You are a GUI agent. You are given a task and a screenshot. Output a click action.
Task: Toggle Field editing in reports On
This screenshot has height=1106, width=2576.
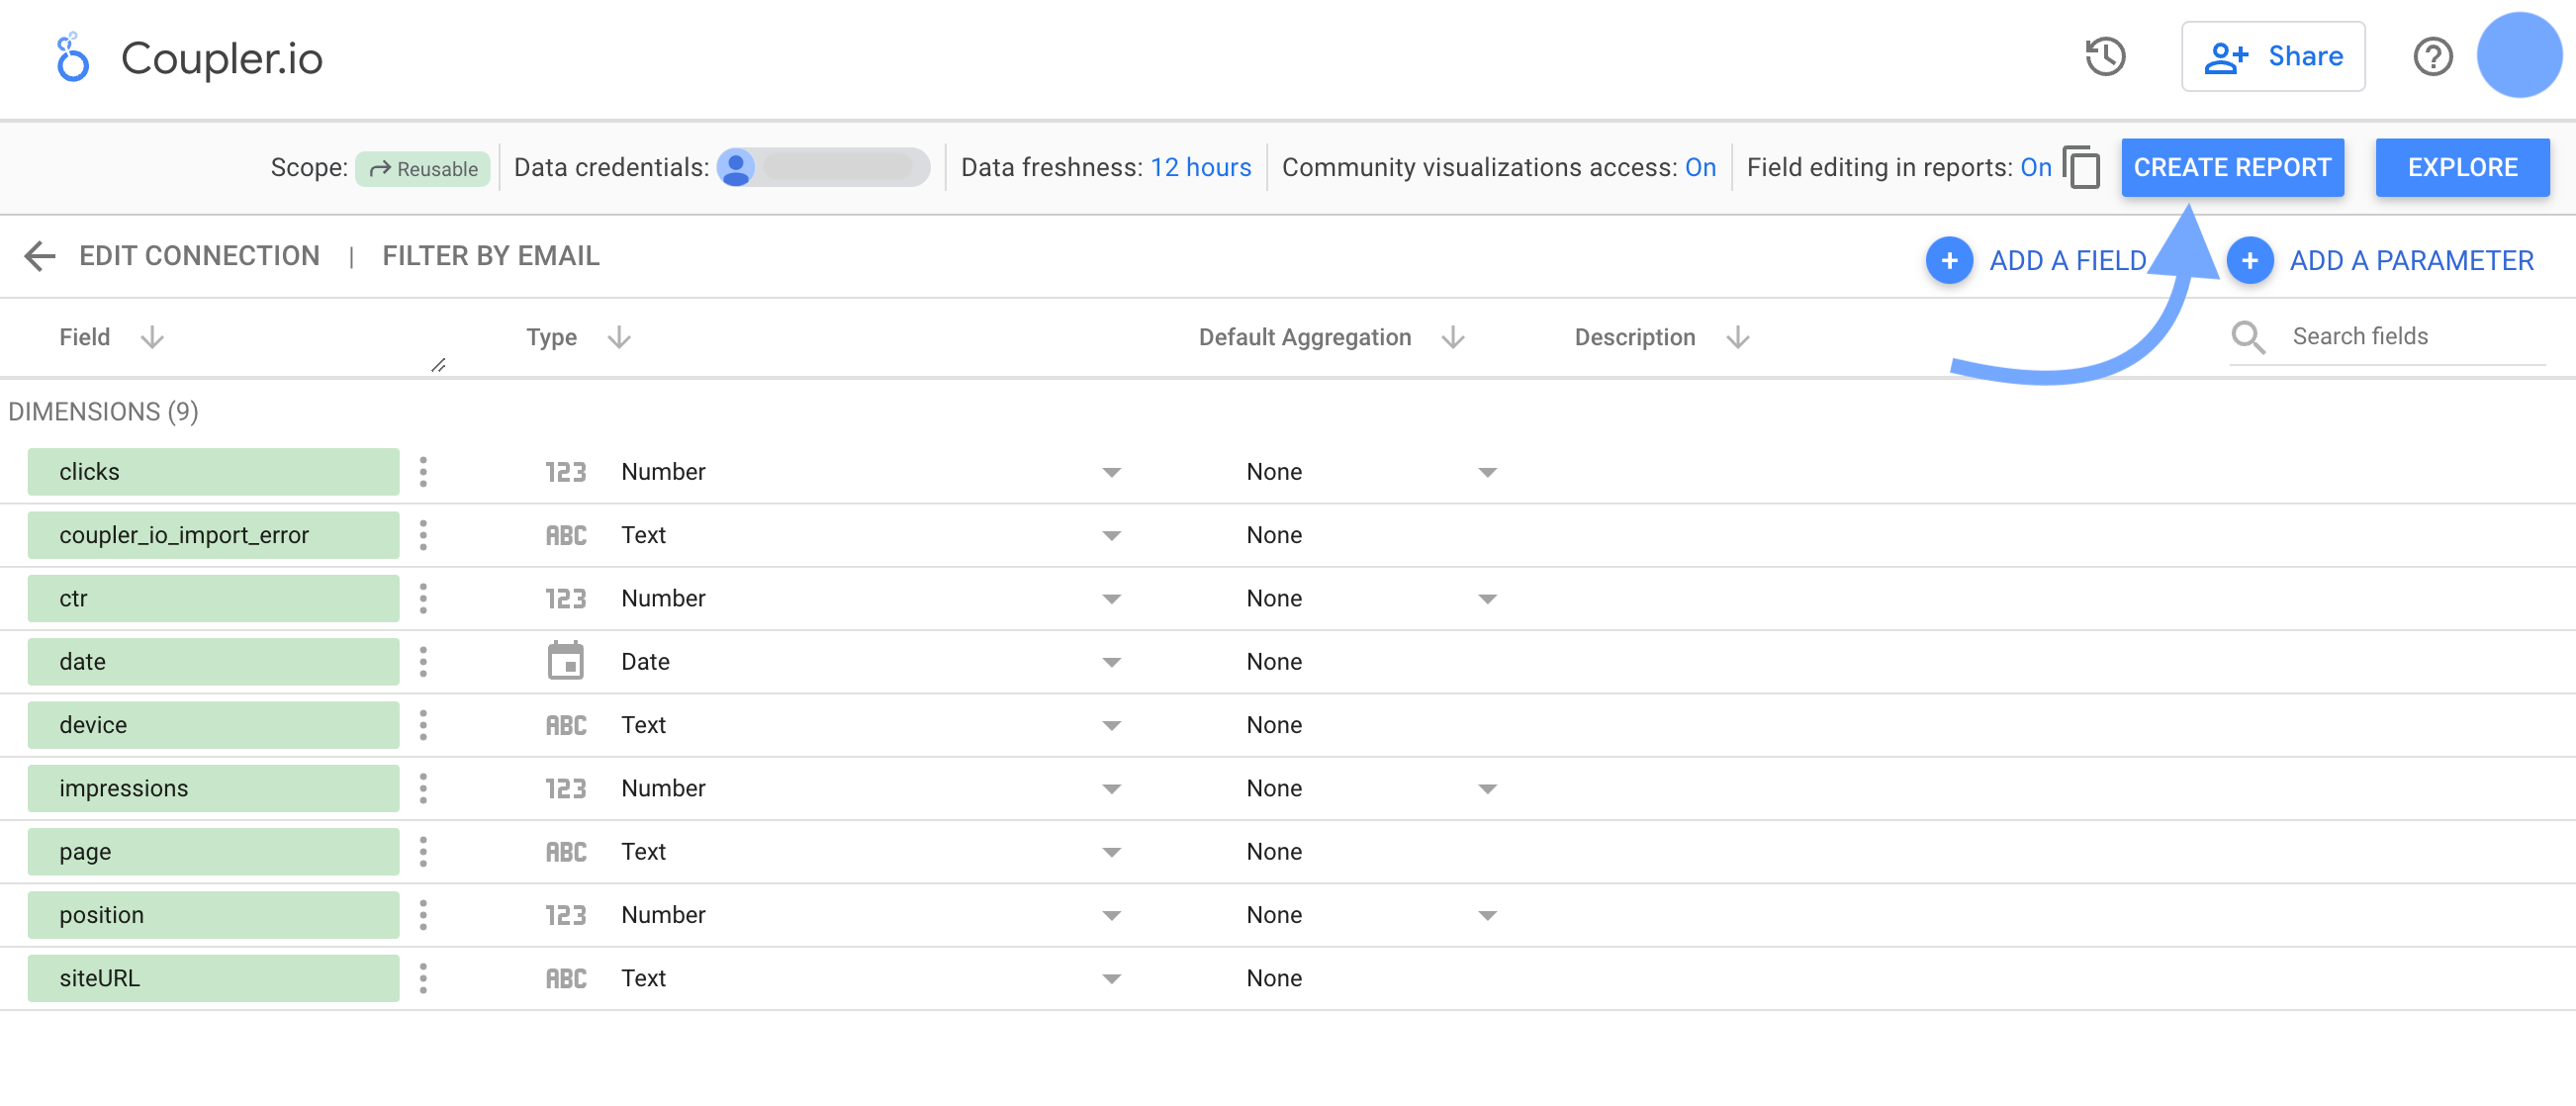click(x=2035, y=167)
